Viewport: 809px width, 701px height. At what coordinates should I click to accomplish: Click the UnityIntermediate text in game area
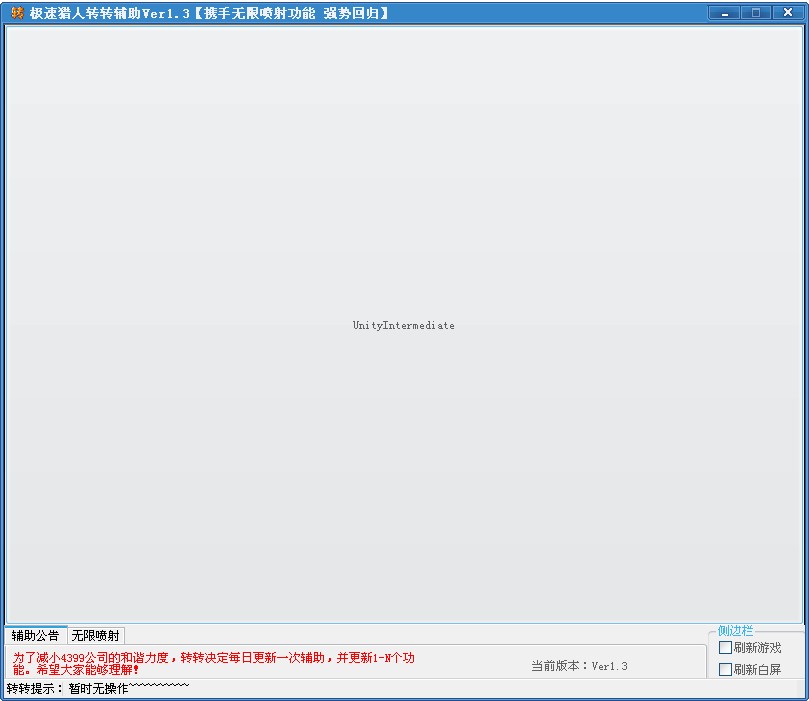403,325
